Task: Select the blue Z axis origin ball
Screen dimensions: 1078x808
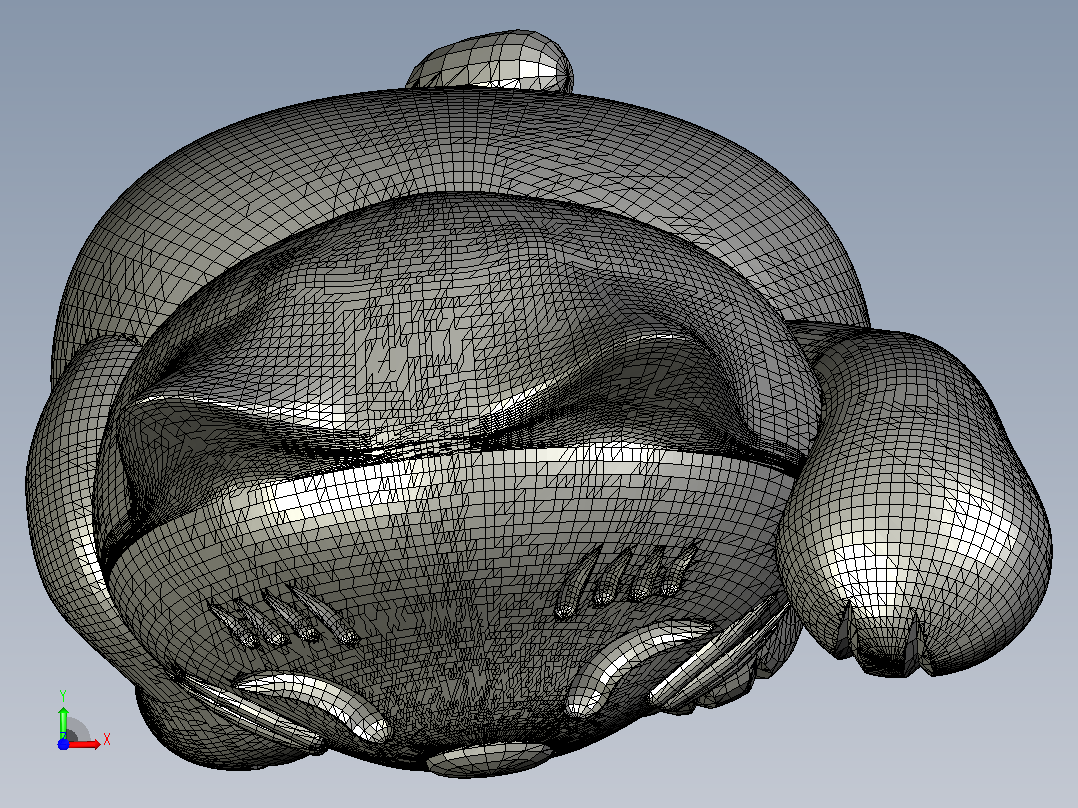Action: coord(63,744)
